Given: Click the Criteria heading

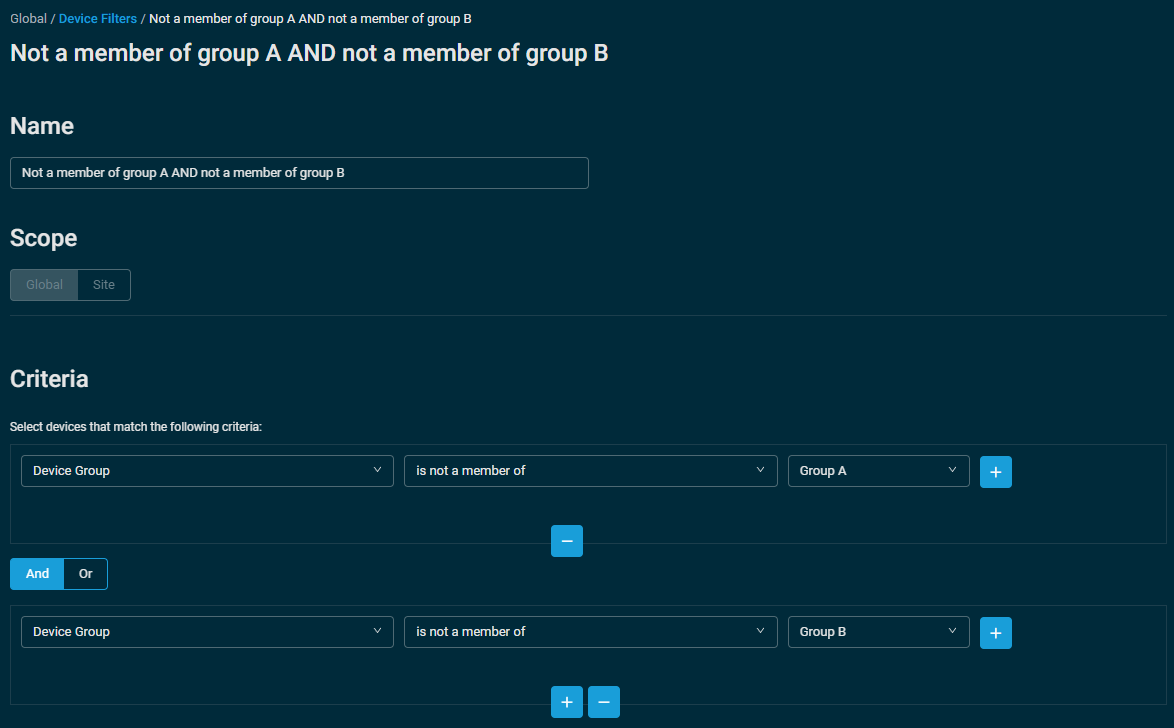Looking at the screenshot, I should pos(49,379).
